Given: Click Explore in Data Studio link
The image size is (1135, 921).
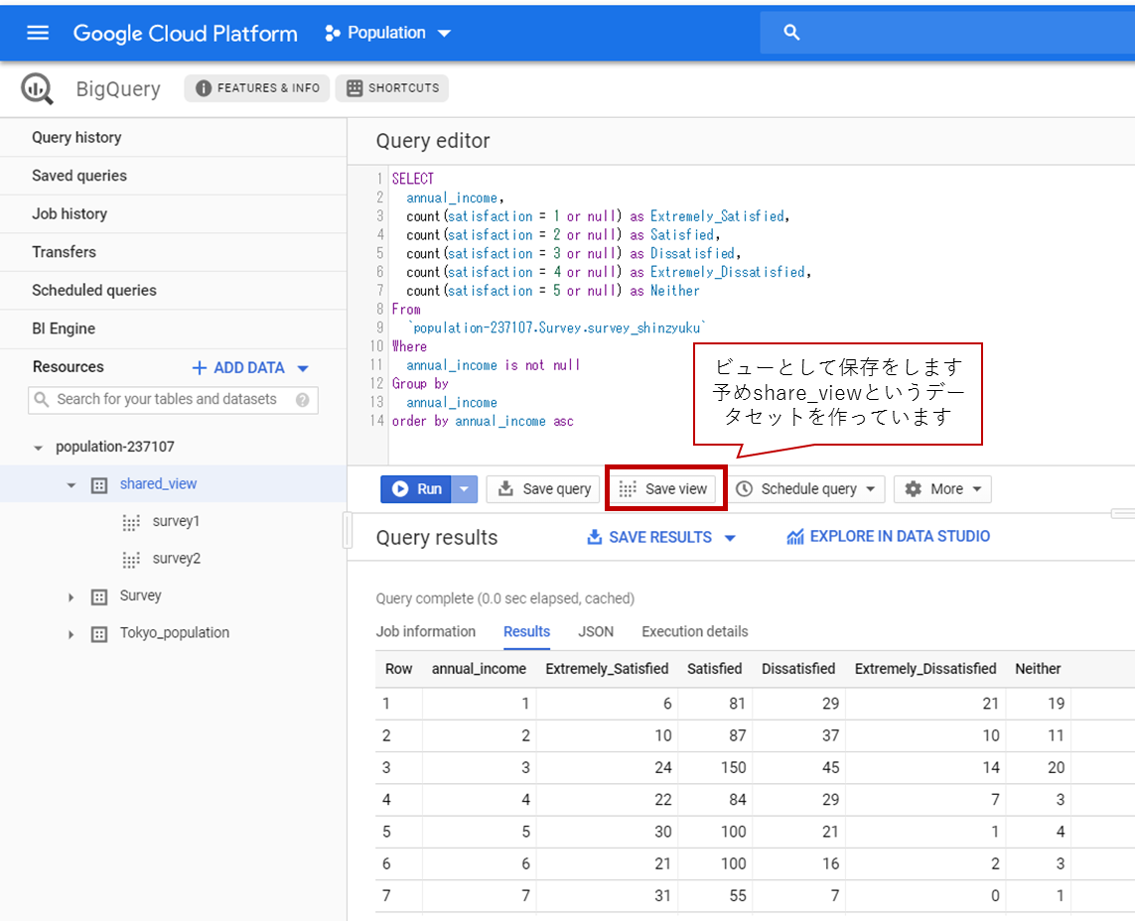Looking at the screenshot, I should [888, 537].
